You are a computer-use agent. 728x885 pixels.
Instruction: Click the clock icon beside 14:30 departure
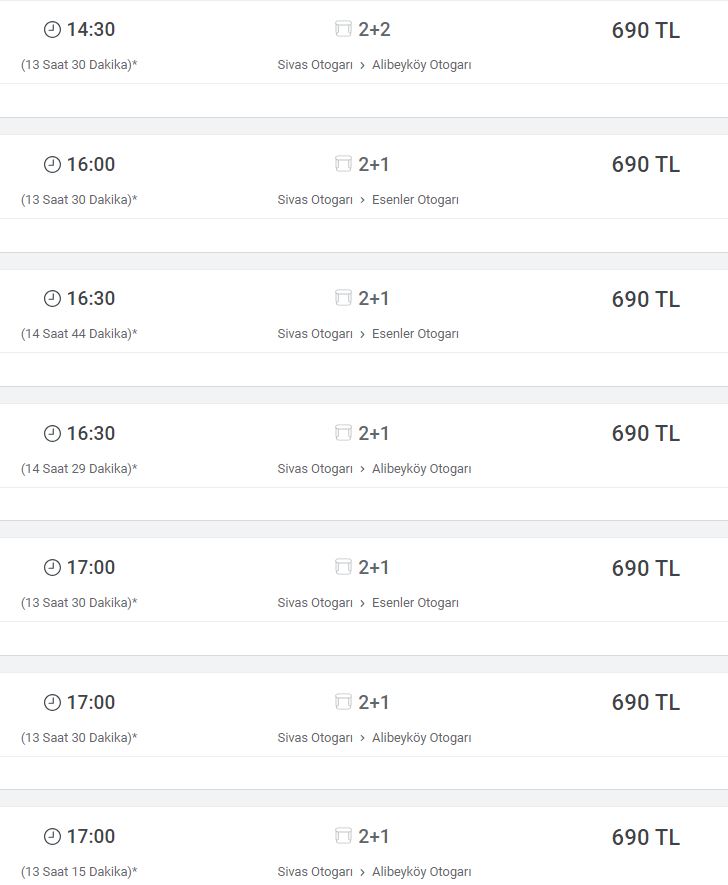52,30
